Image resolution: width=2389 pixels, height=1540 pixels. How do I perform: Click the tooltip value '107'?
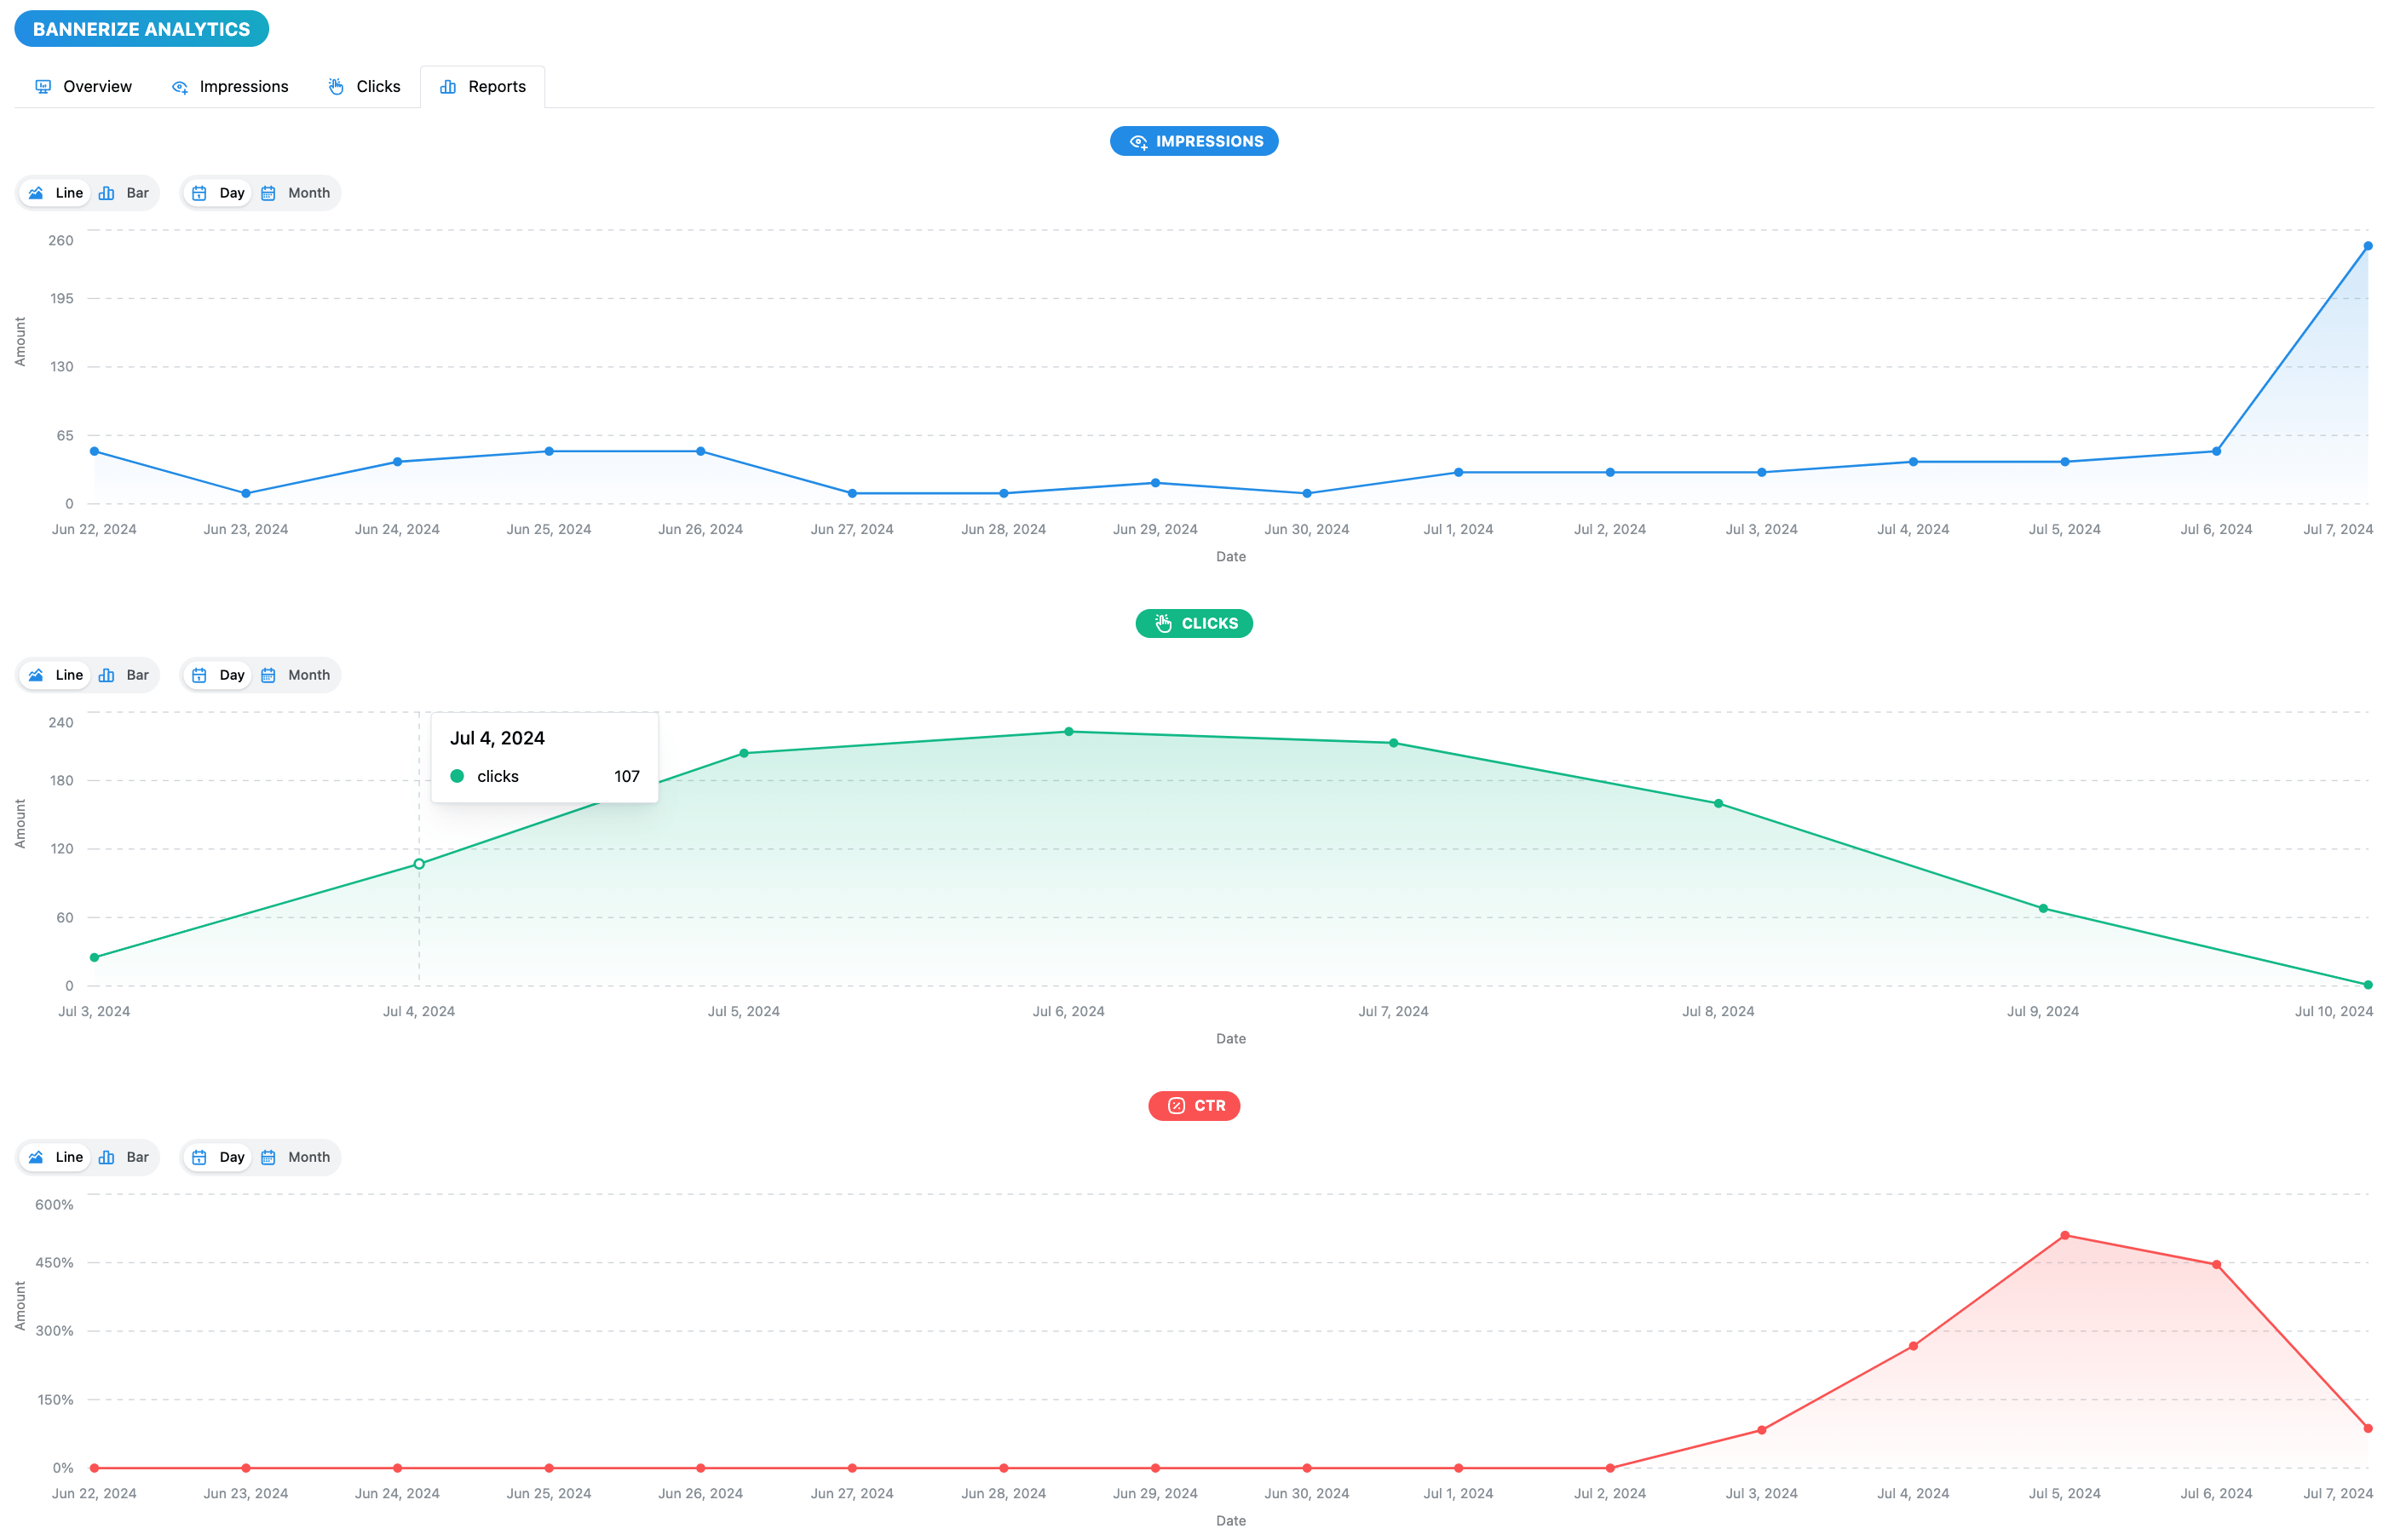(x=627, y=776)
